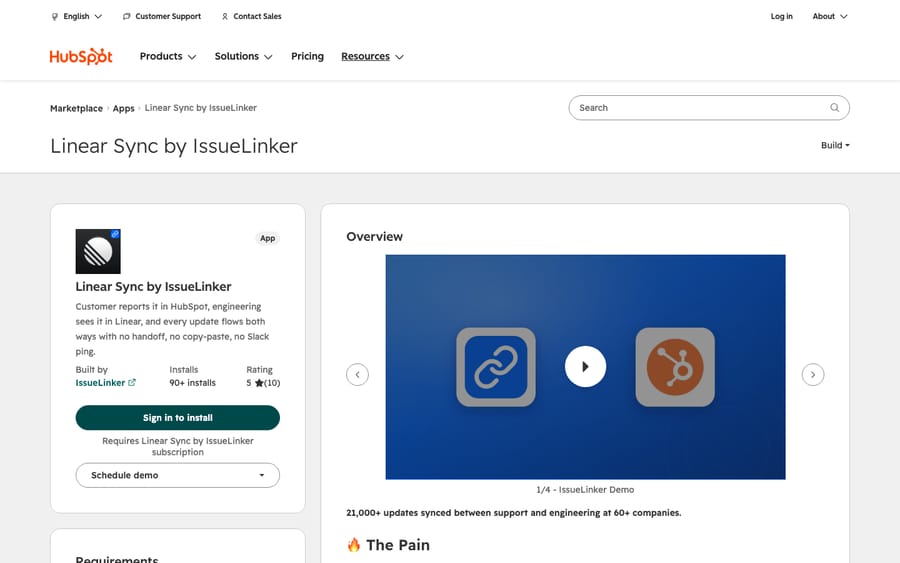Expand the Solutions menu
The width and height of the screenshot is (900, 563).
pos(243,56)
